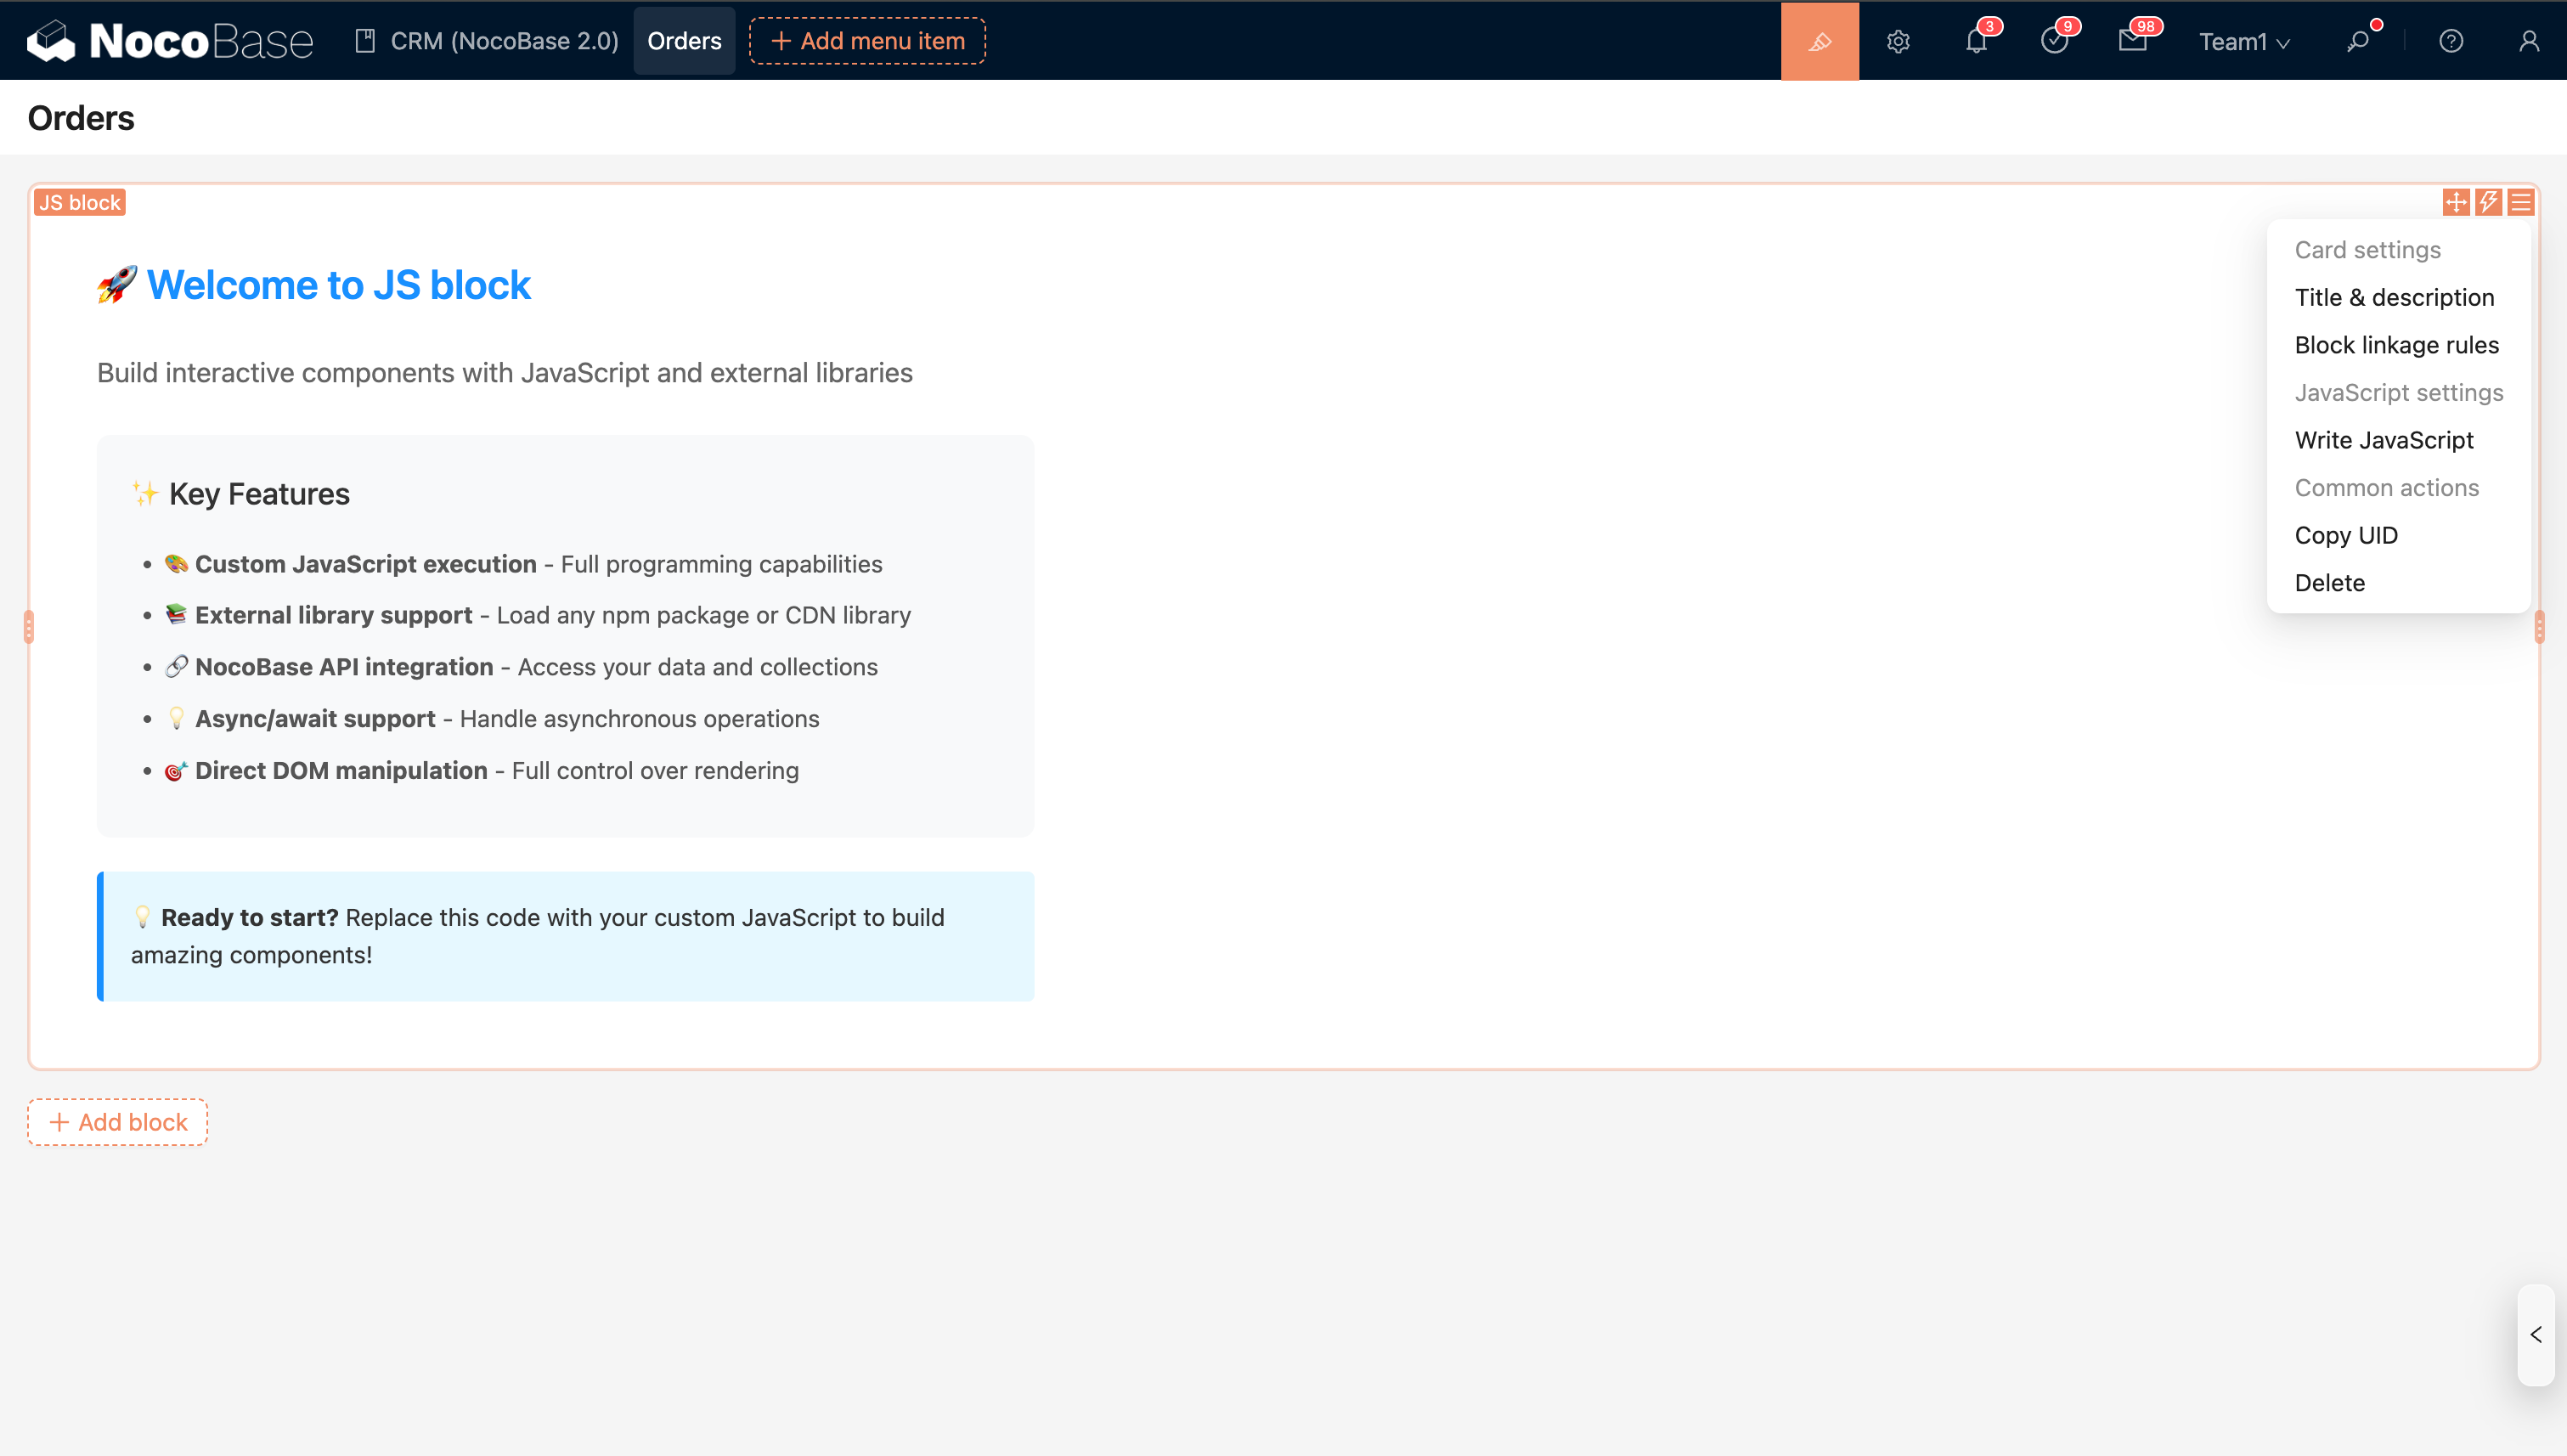Click the JS block lightning event icon
This screenshot has height=1456, width=2567.
(2488, 202)
